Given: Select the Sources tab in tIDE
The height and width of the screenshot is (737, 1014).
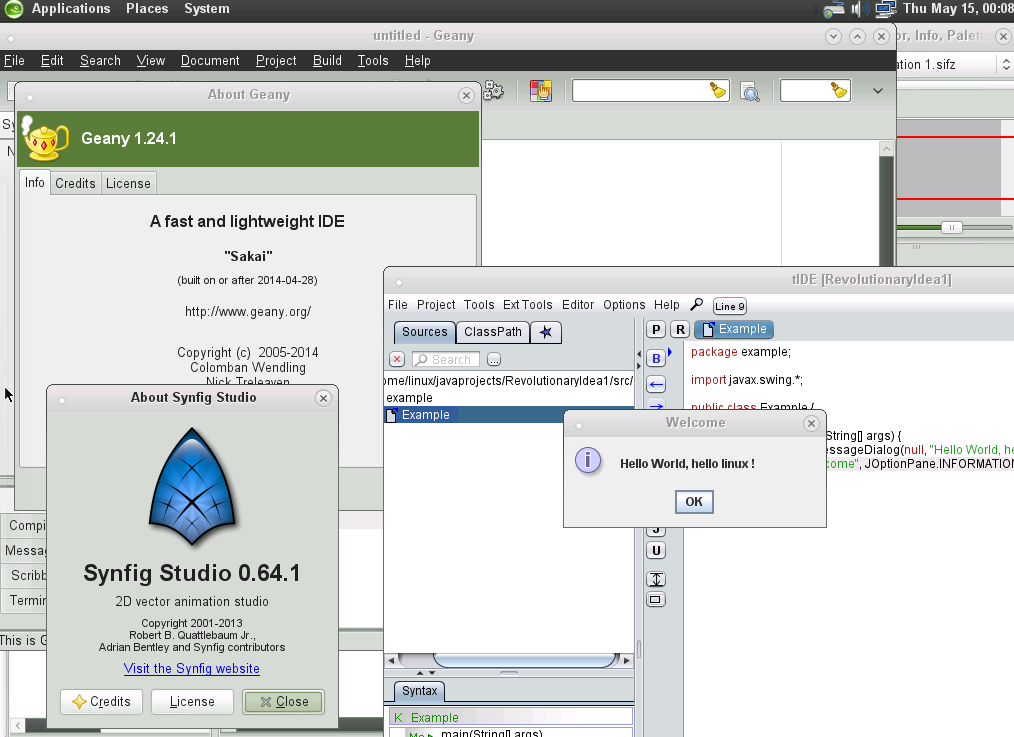Looking at the screenshot, I should pyautogui.click(x=425, y=332).
